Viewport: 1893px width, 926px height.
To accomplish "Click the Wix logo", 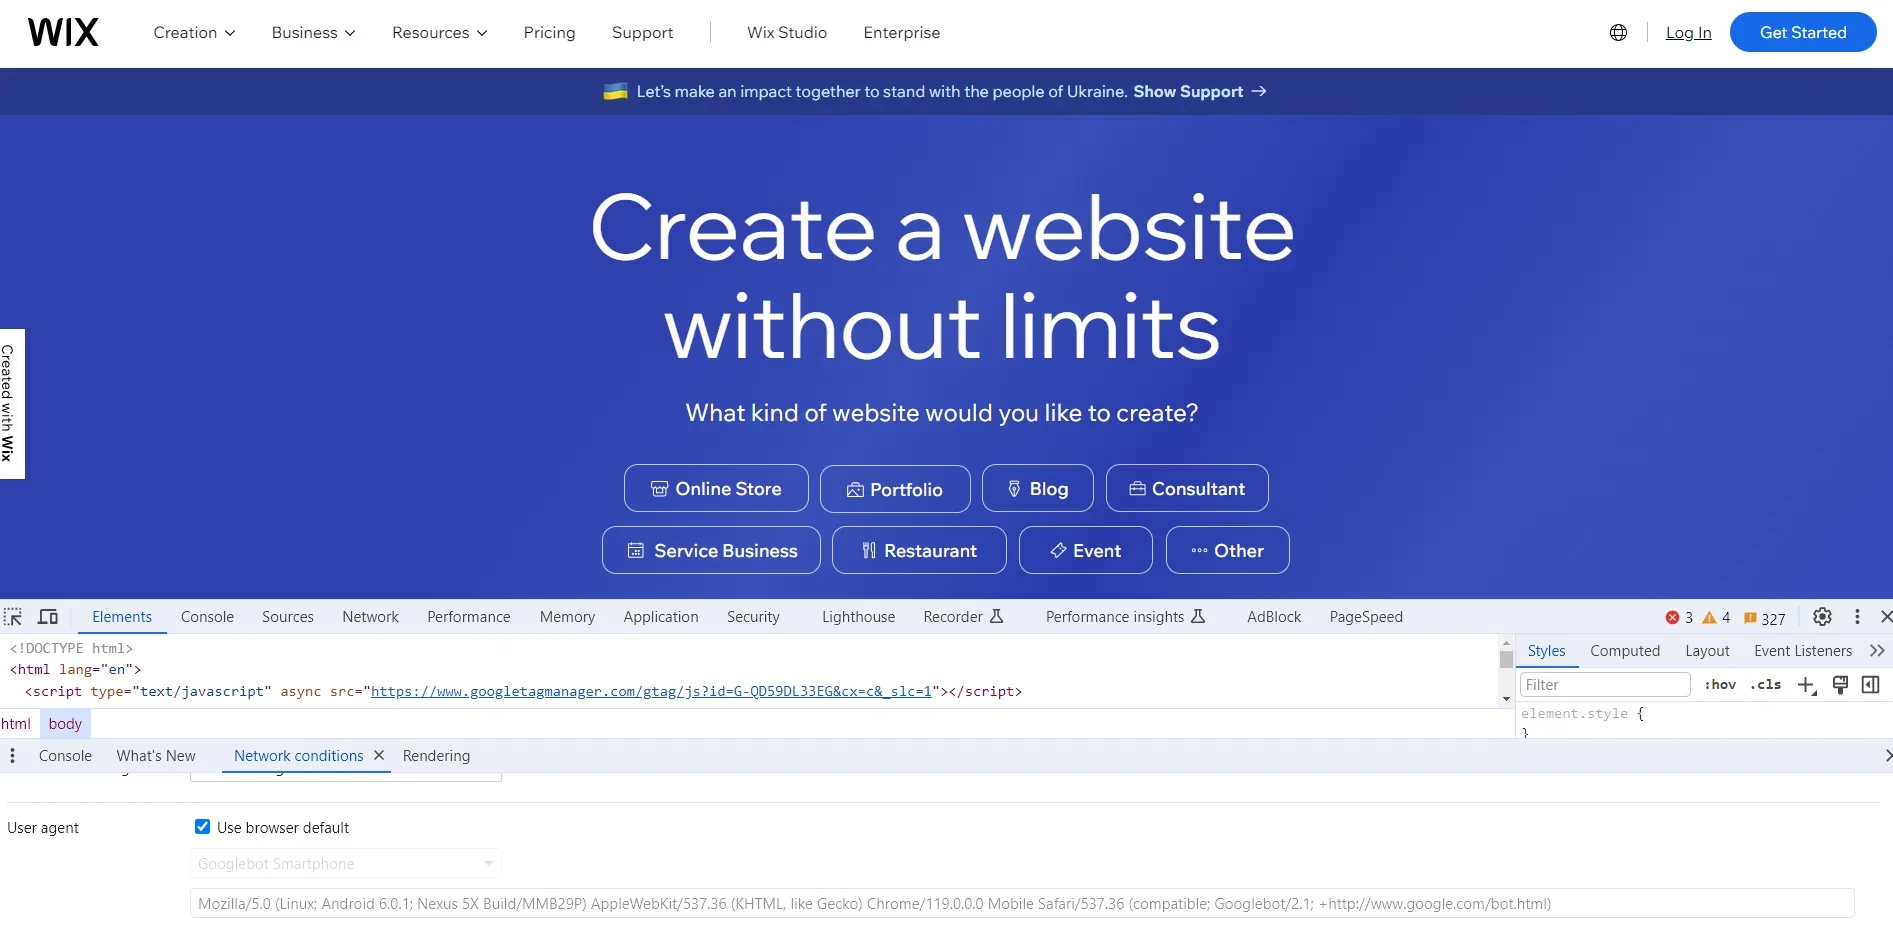I will click(x=63, y=32).
